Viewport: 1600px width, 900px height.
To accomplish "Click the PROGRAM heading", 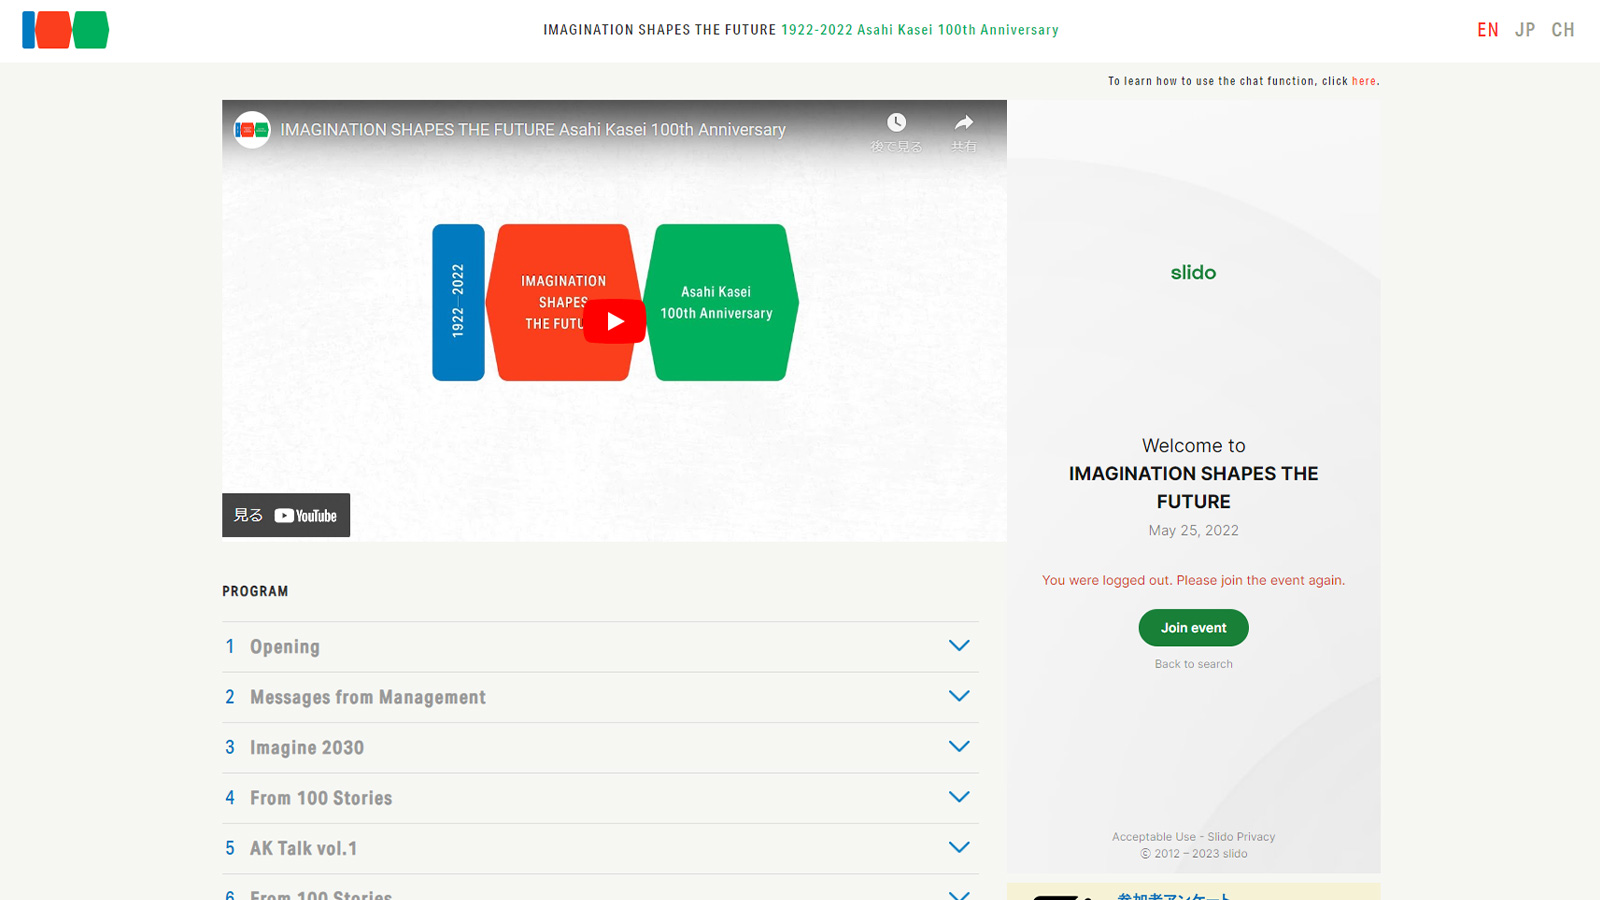I will 255,591.
